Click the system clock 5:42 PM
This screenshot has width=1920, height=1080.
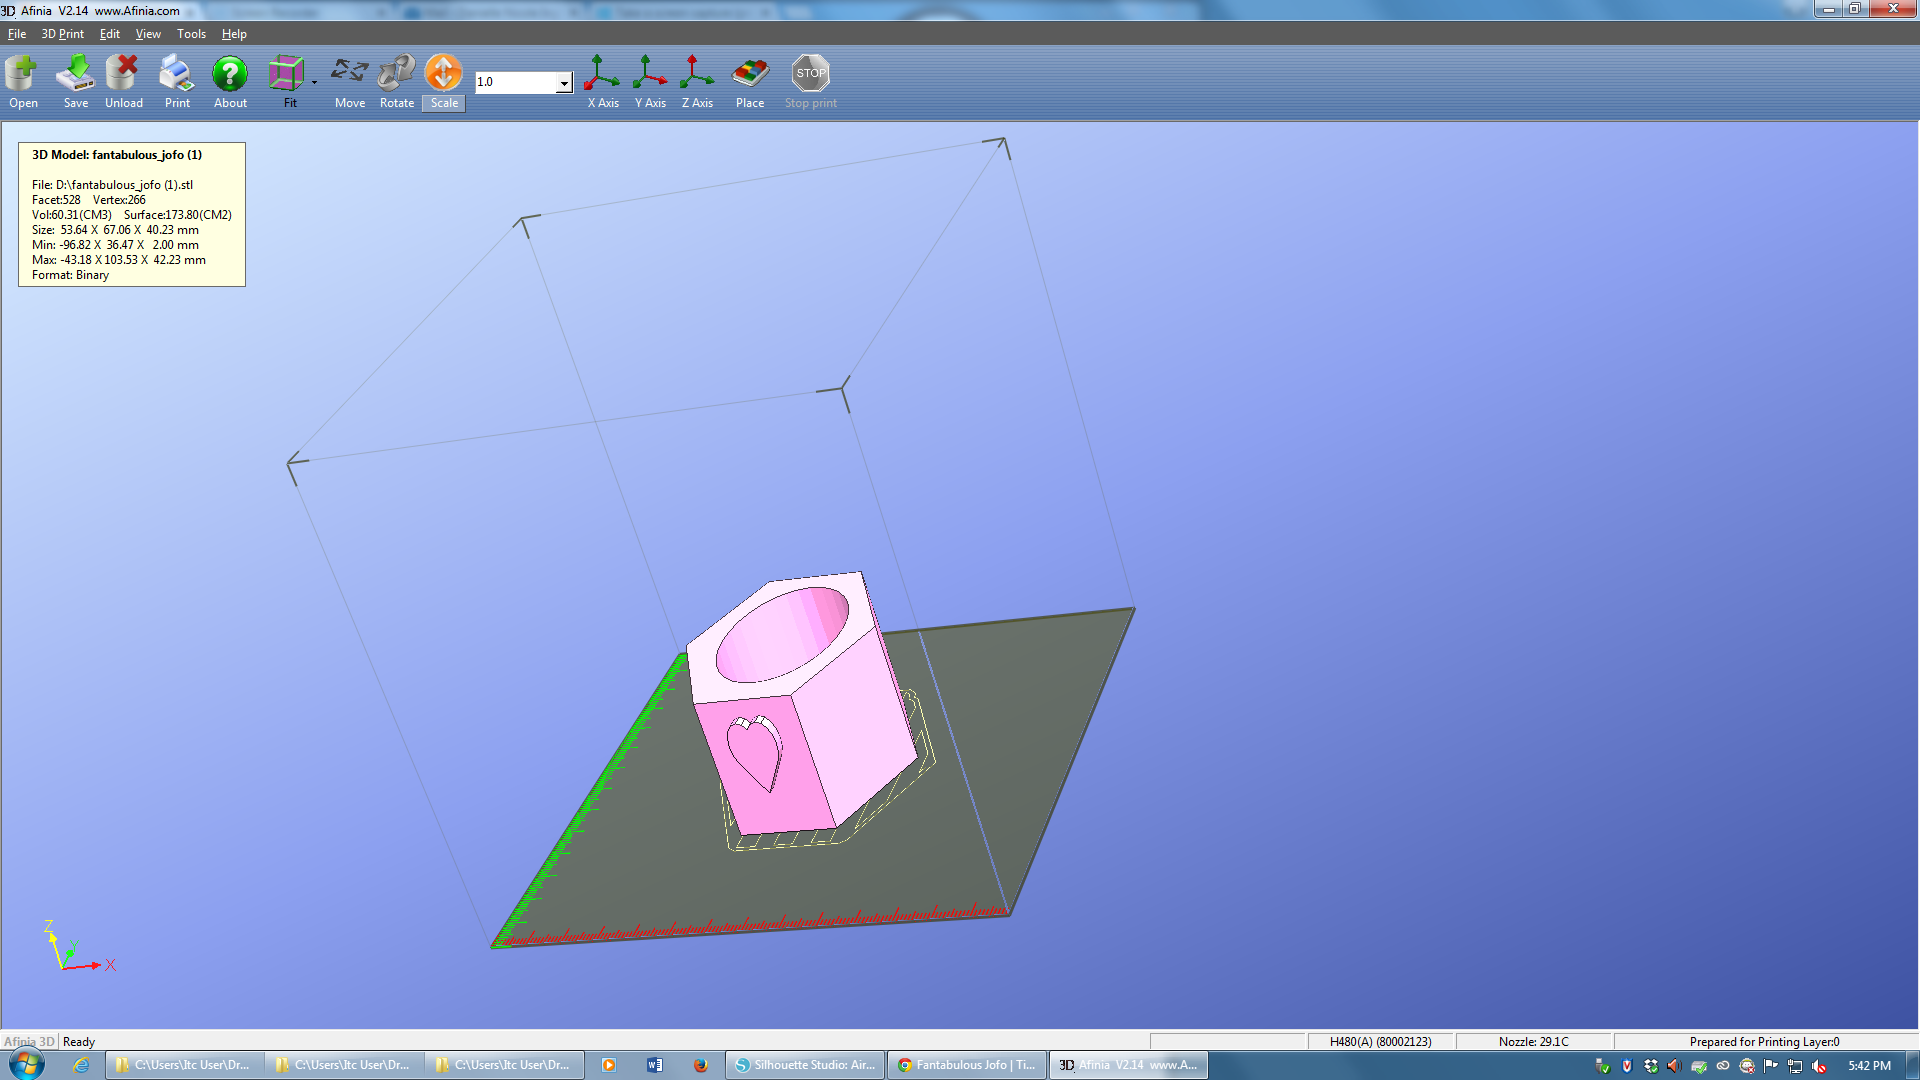[x=1869, y=1065]
